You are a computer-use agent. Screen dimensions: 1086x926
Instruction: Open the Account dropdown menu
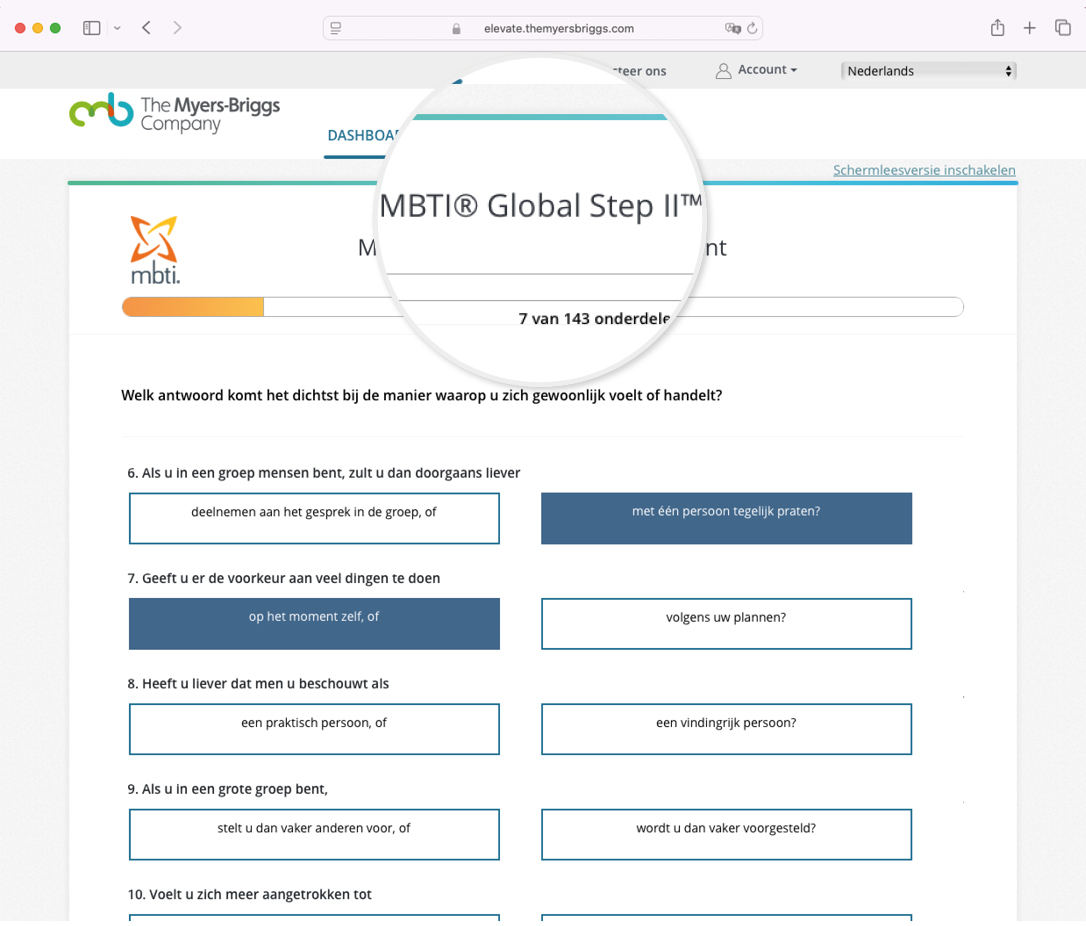click(767, 70)
